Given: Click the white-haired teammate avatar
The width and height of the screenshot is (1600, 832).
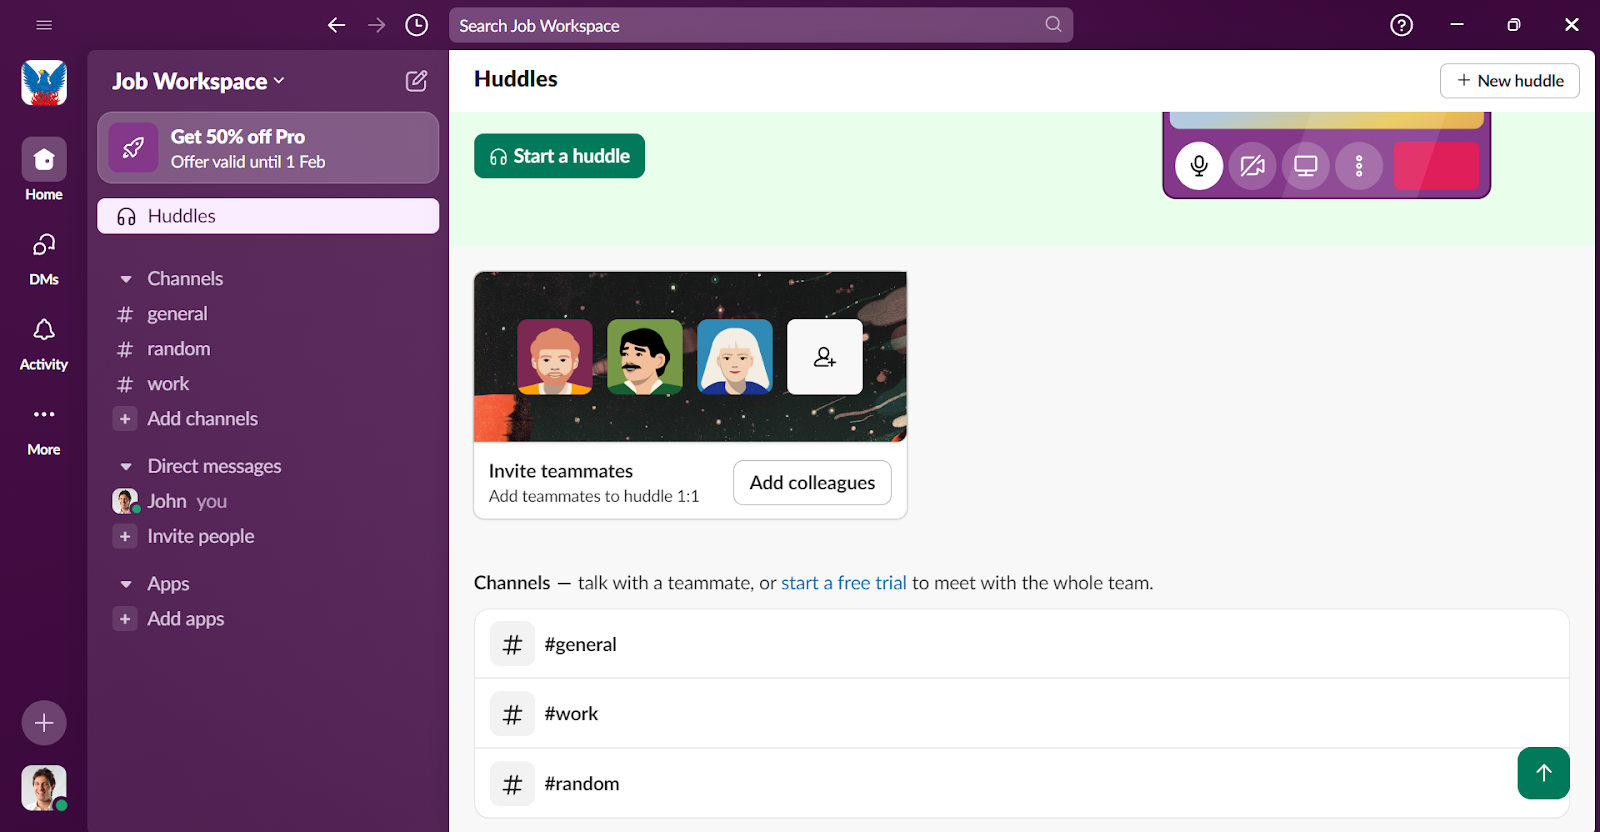Looking at the screenshot, I should pos(735,357).
